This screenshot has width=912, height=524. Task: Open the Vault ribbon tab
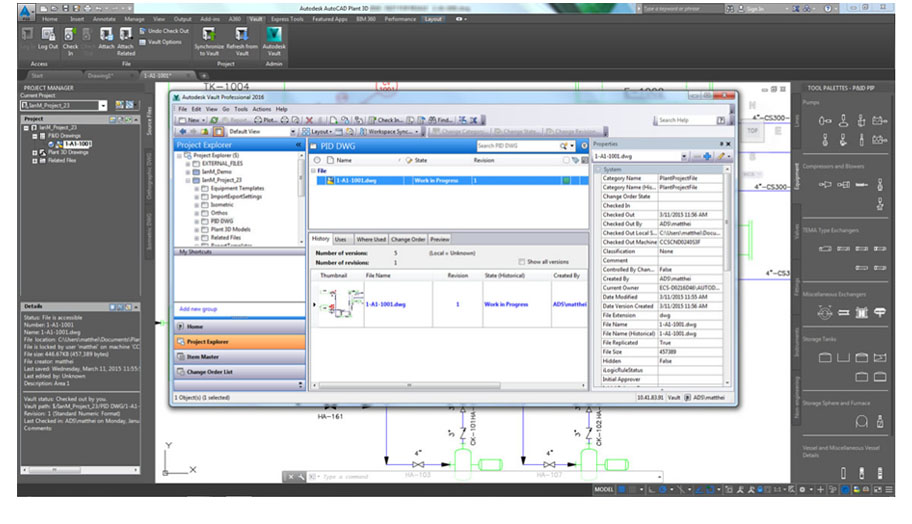point(256,19)
